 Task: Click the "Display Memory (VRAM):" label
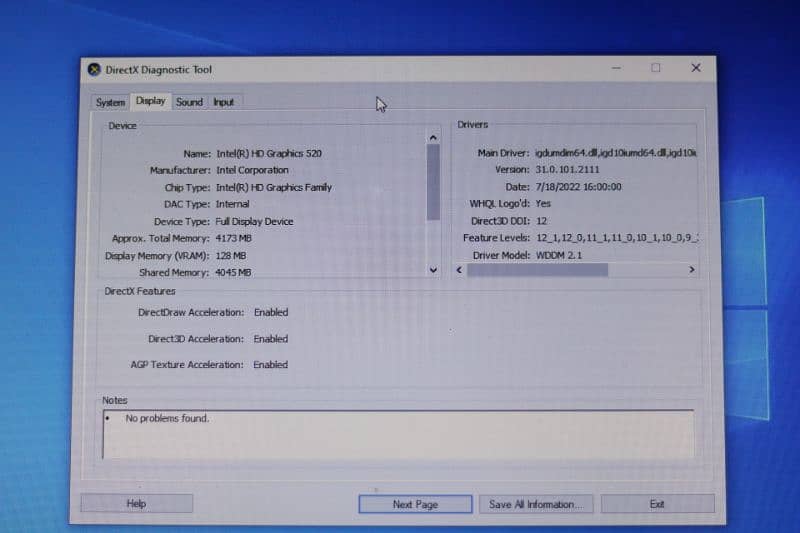coord(157,256)
